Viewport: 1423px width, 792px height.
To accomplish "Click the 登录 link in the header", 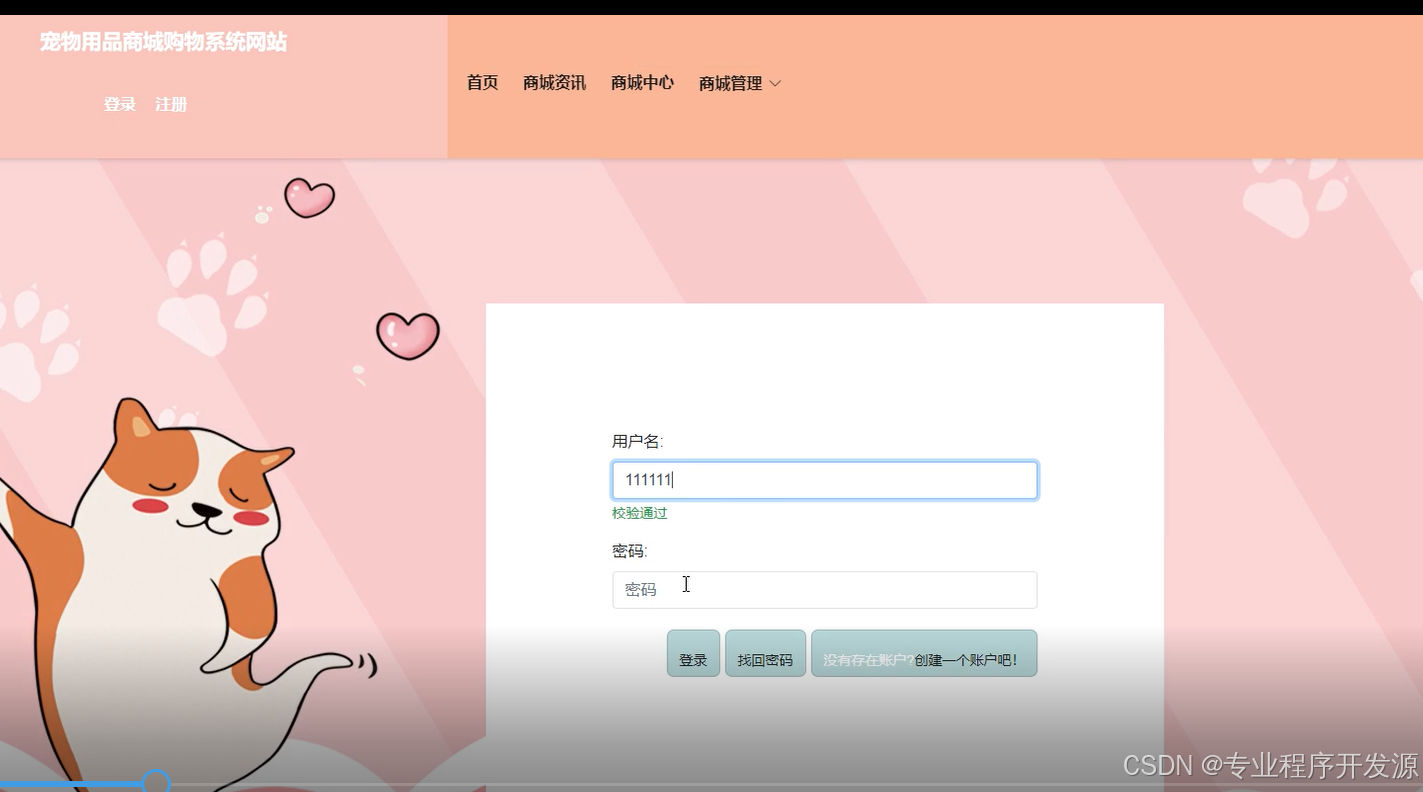I will [x=119, y=104].
